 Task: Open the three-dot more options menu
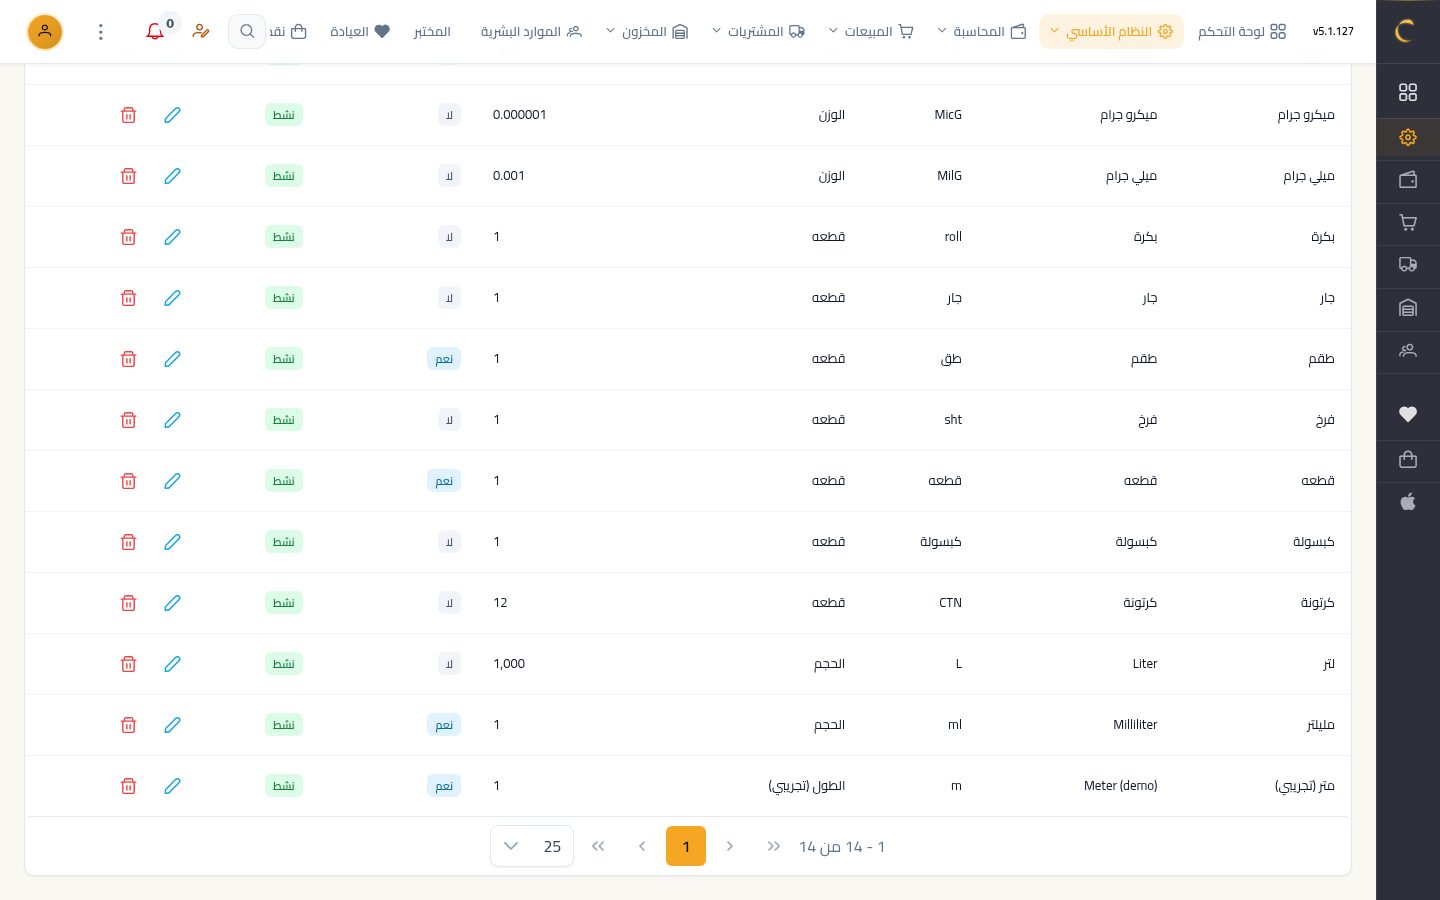coord(100,32)
